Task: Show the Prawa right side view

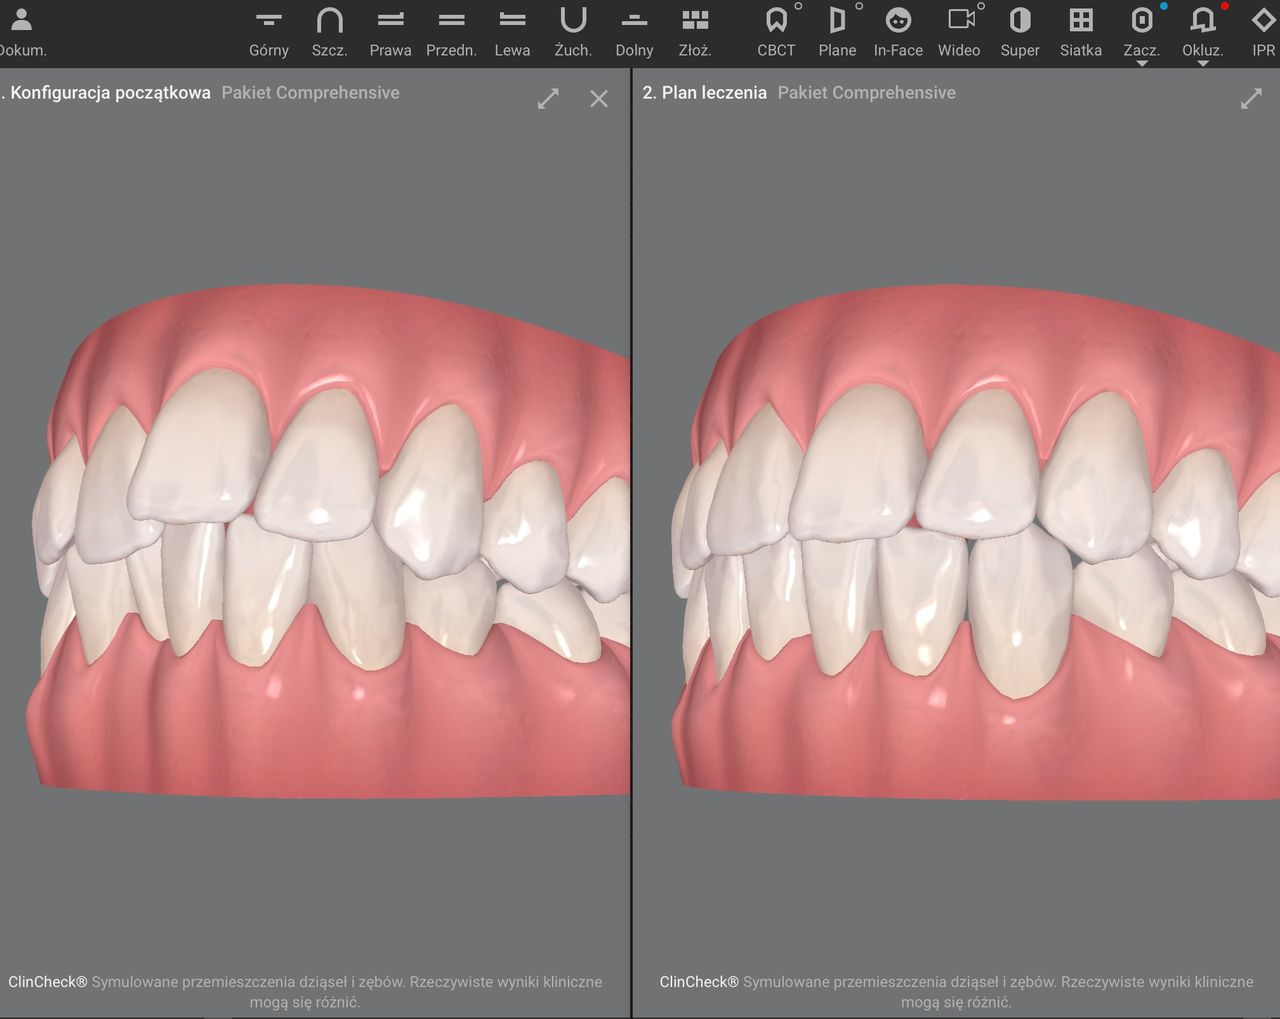Action: 390,31
